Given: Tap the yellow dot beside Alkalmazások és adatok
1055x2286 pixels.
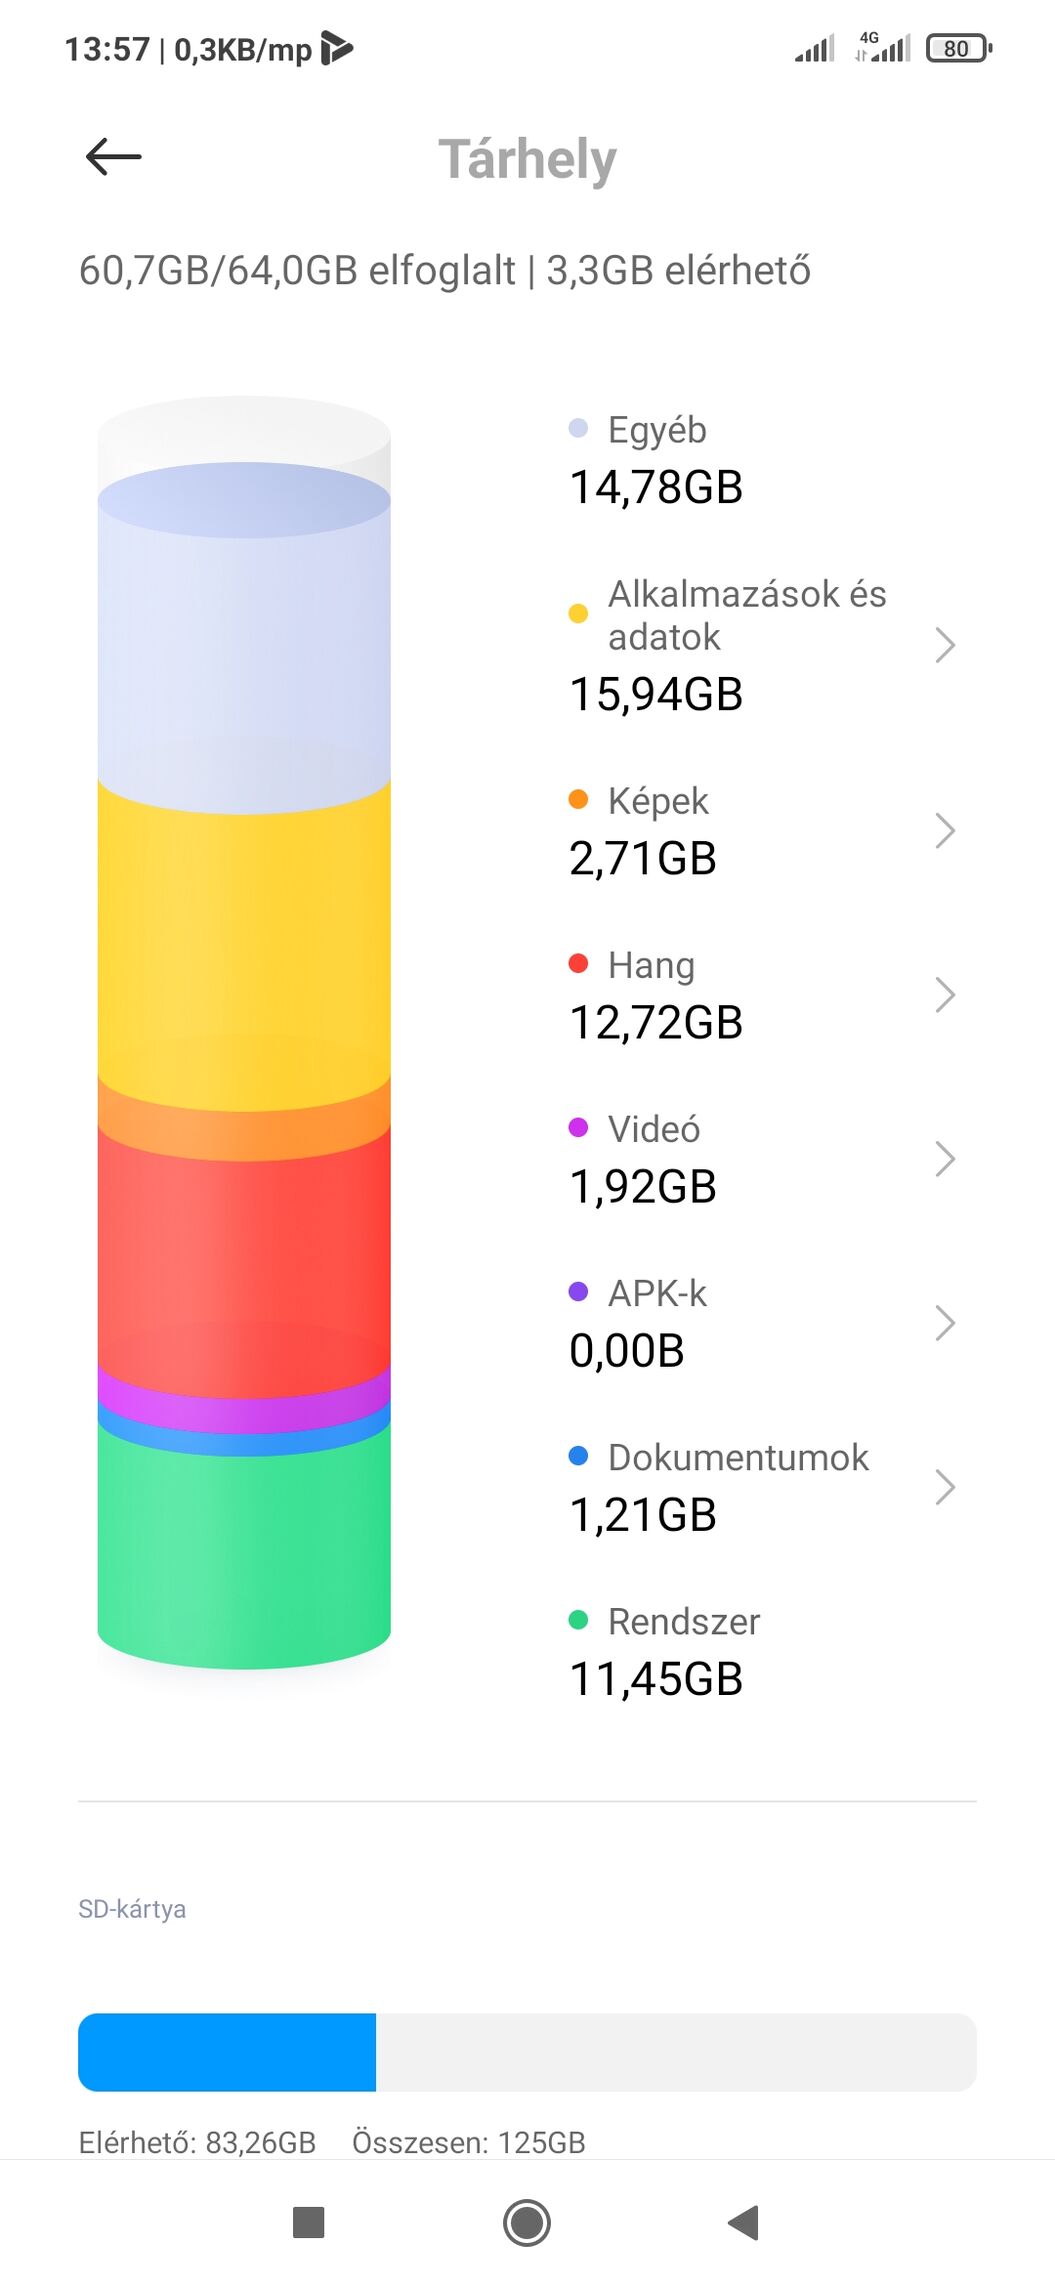Looking at the screenshot, I should tap(578, 613).
